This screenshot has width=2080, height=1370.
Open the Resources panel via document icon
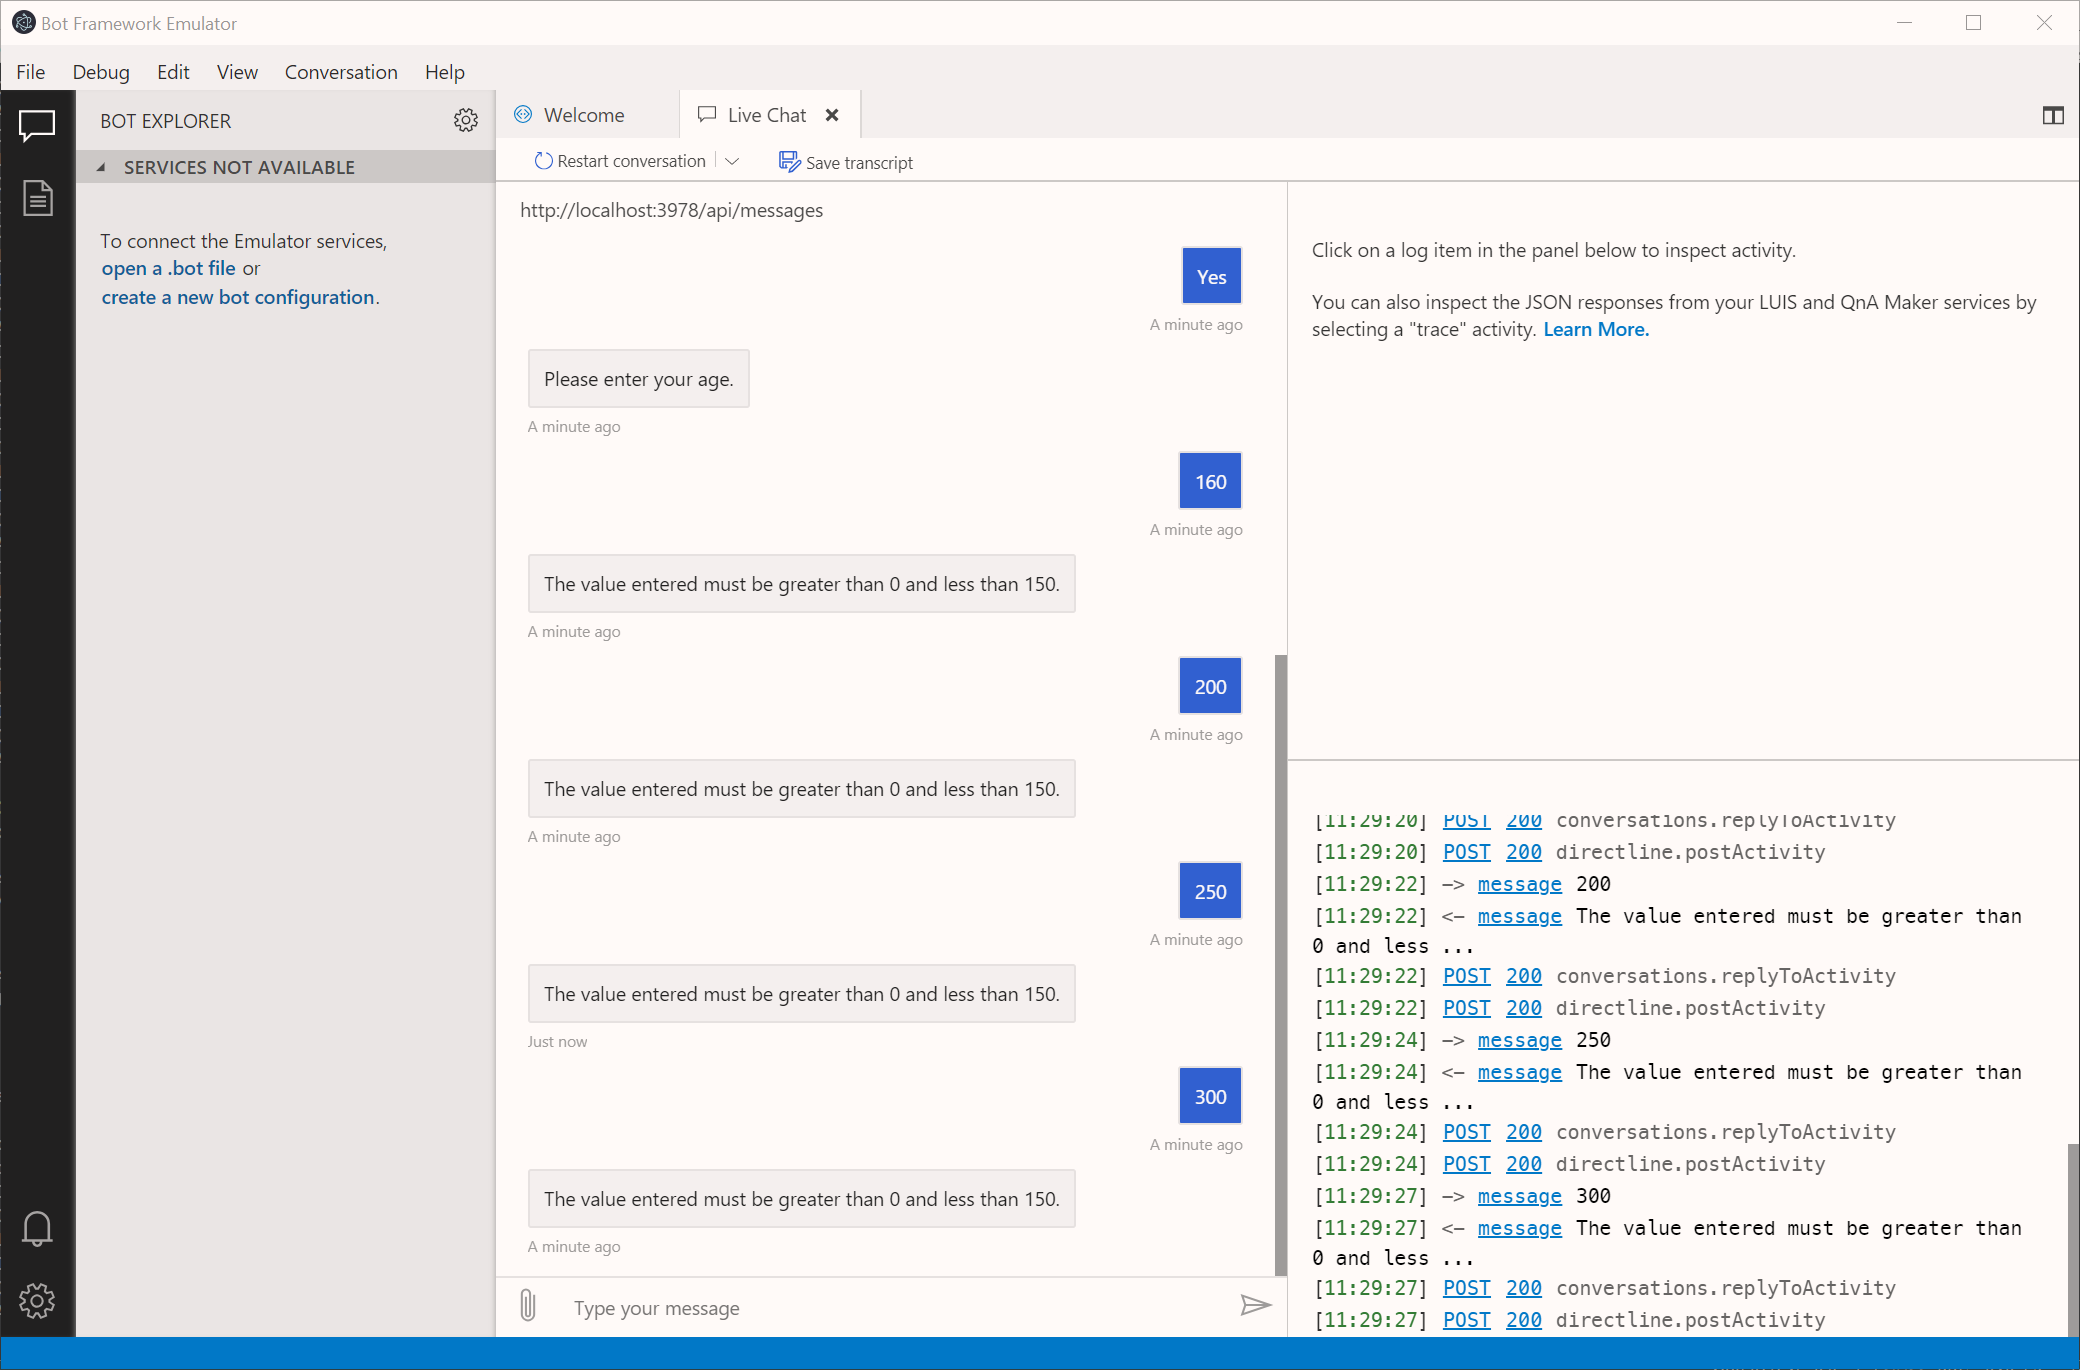(37, 198)
